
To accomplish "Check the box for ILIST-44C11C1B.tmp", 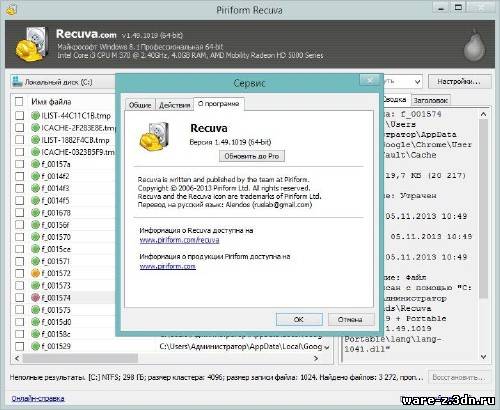I will tap(19, 116).
